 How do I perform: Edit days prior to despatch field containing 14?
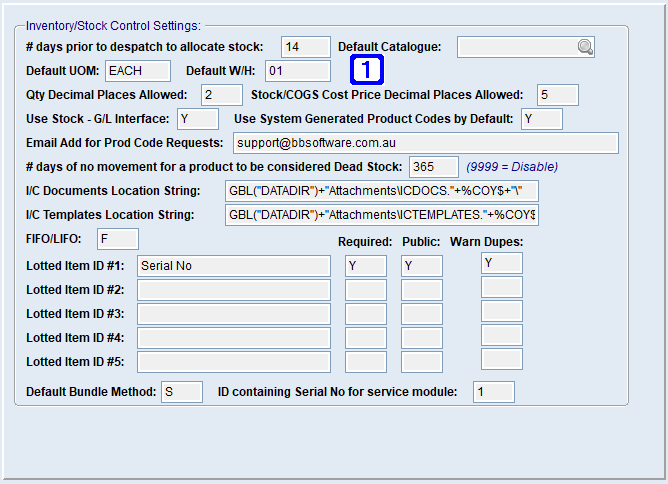[x=306, y=47]
